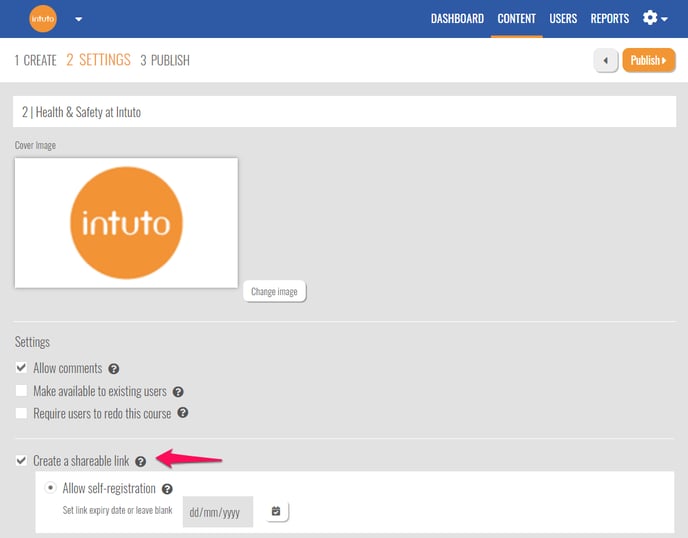The image size is (688, 538).
Task: Enable Require users to redo this course
Action: 21,413
